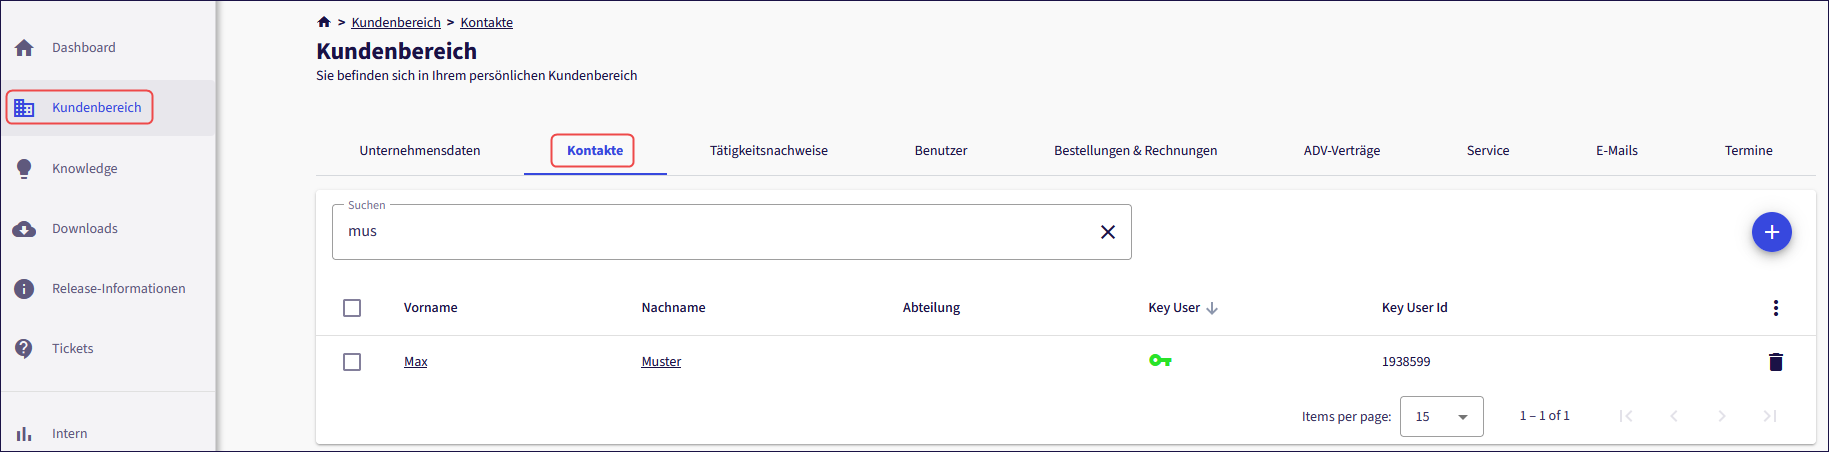
Task: Clear the search field with X
Action: coord(1107,232)
